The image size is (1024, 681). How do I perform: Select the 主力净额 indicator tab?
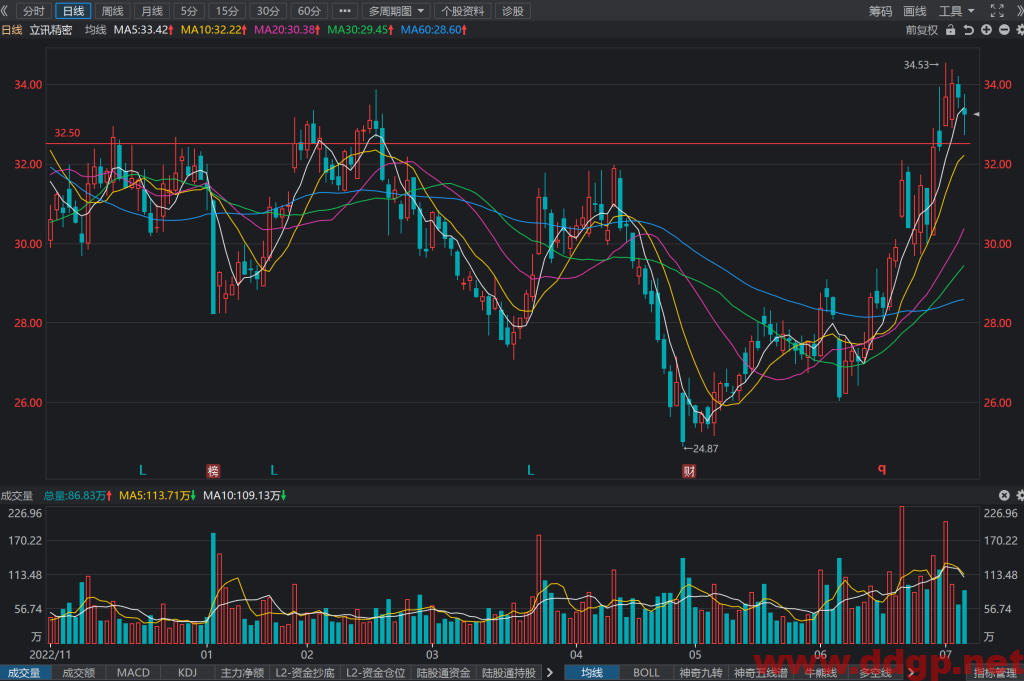(x=242, y=673)
